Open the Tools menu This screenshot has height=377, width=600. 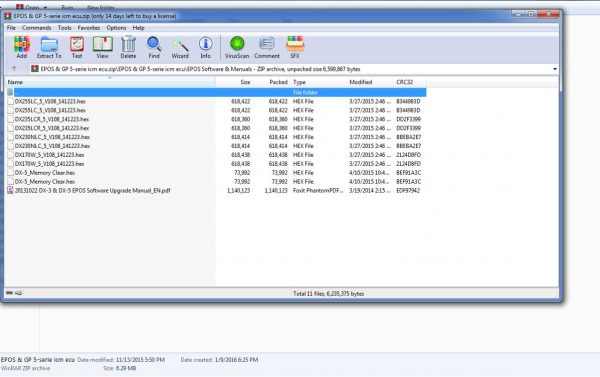coord(64,28)
